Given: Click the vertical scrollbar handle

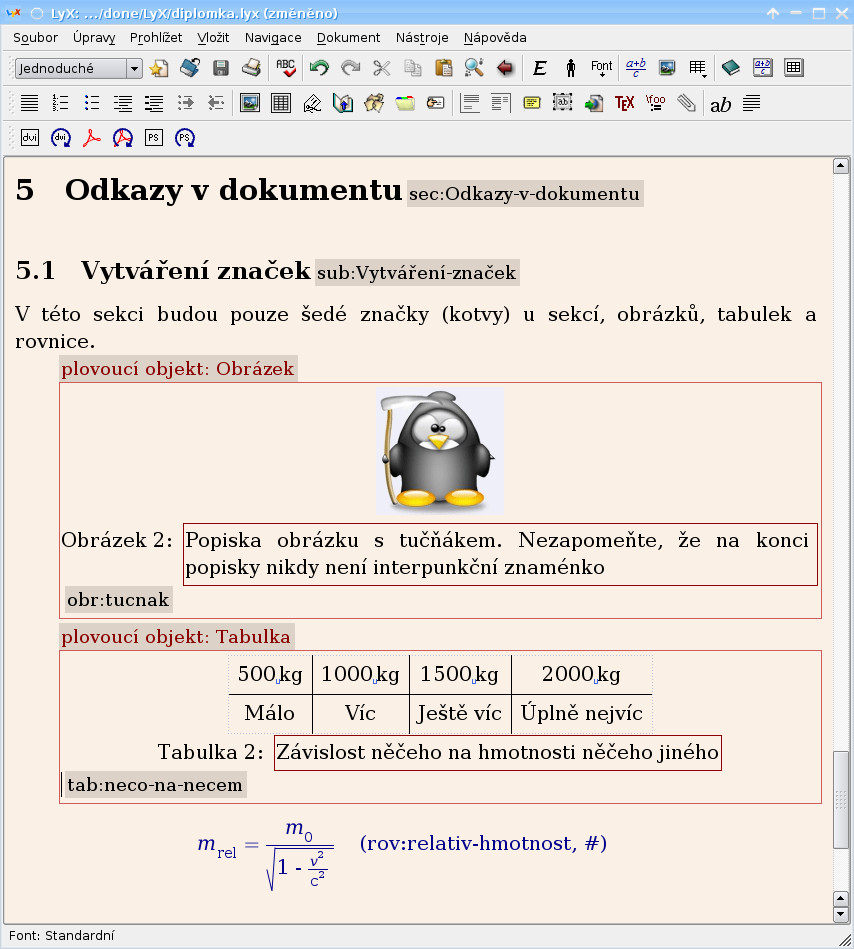Looking at the screenshot, I should 841,800.
